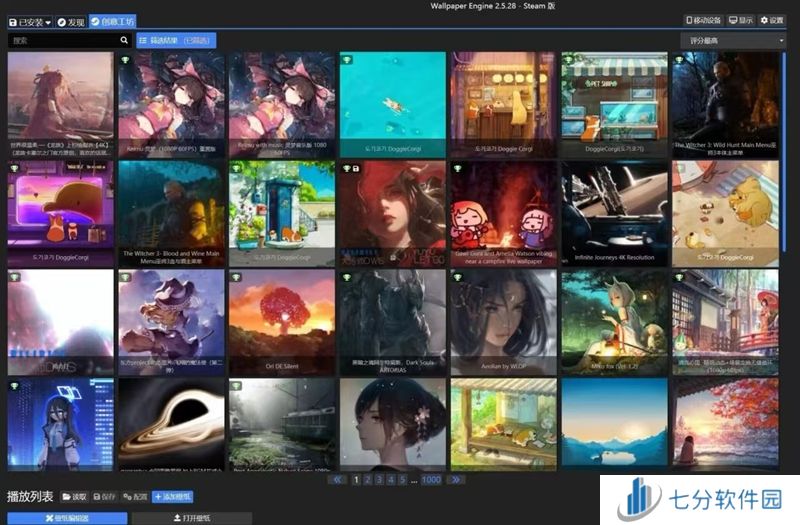Click trophy badge on Aeolian by WLOP wallpaper

pos(458,277)
